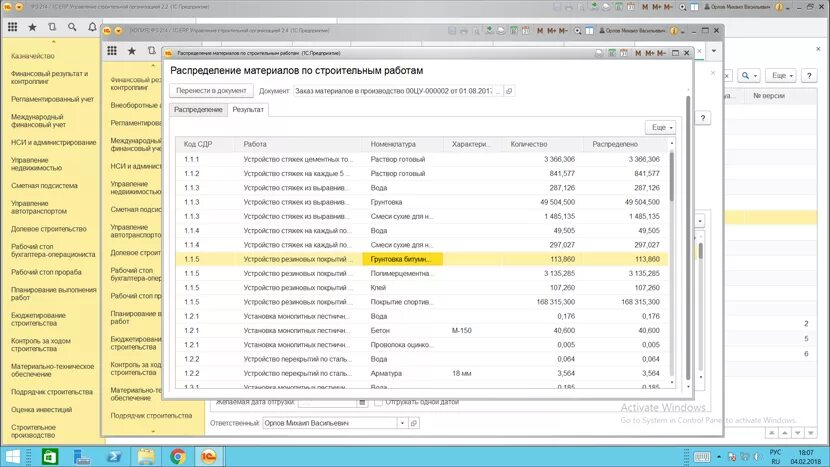
Task: Select the 'Арматура' nomenclature cell
Action: pos(402,373)
